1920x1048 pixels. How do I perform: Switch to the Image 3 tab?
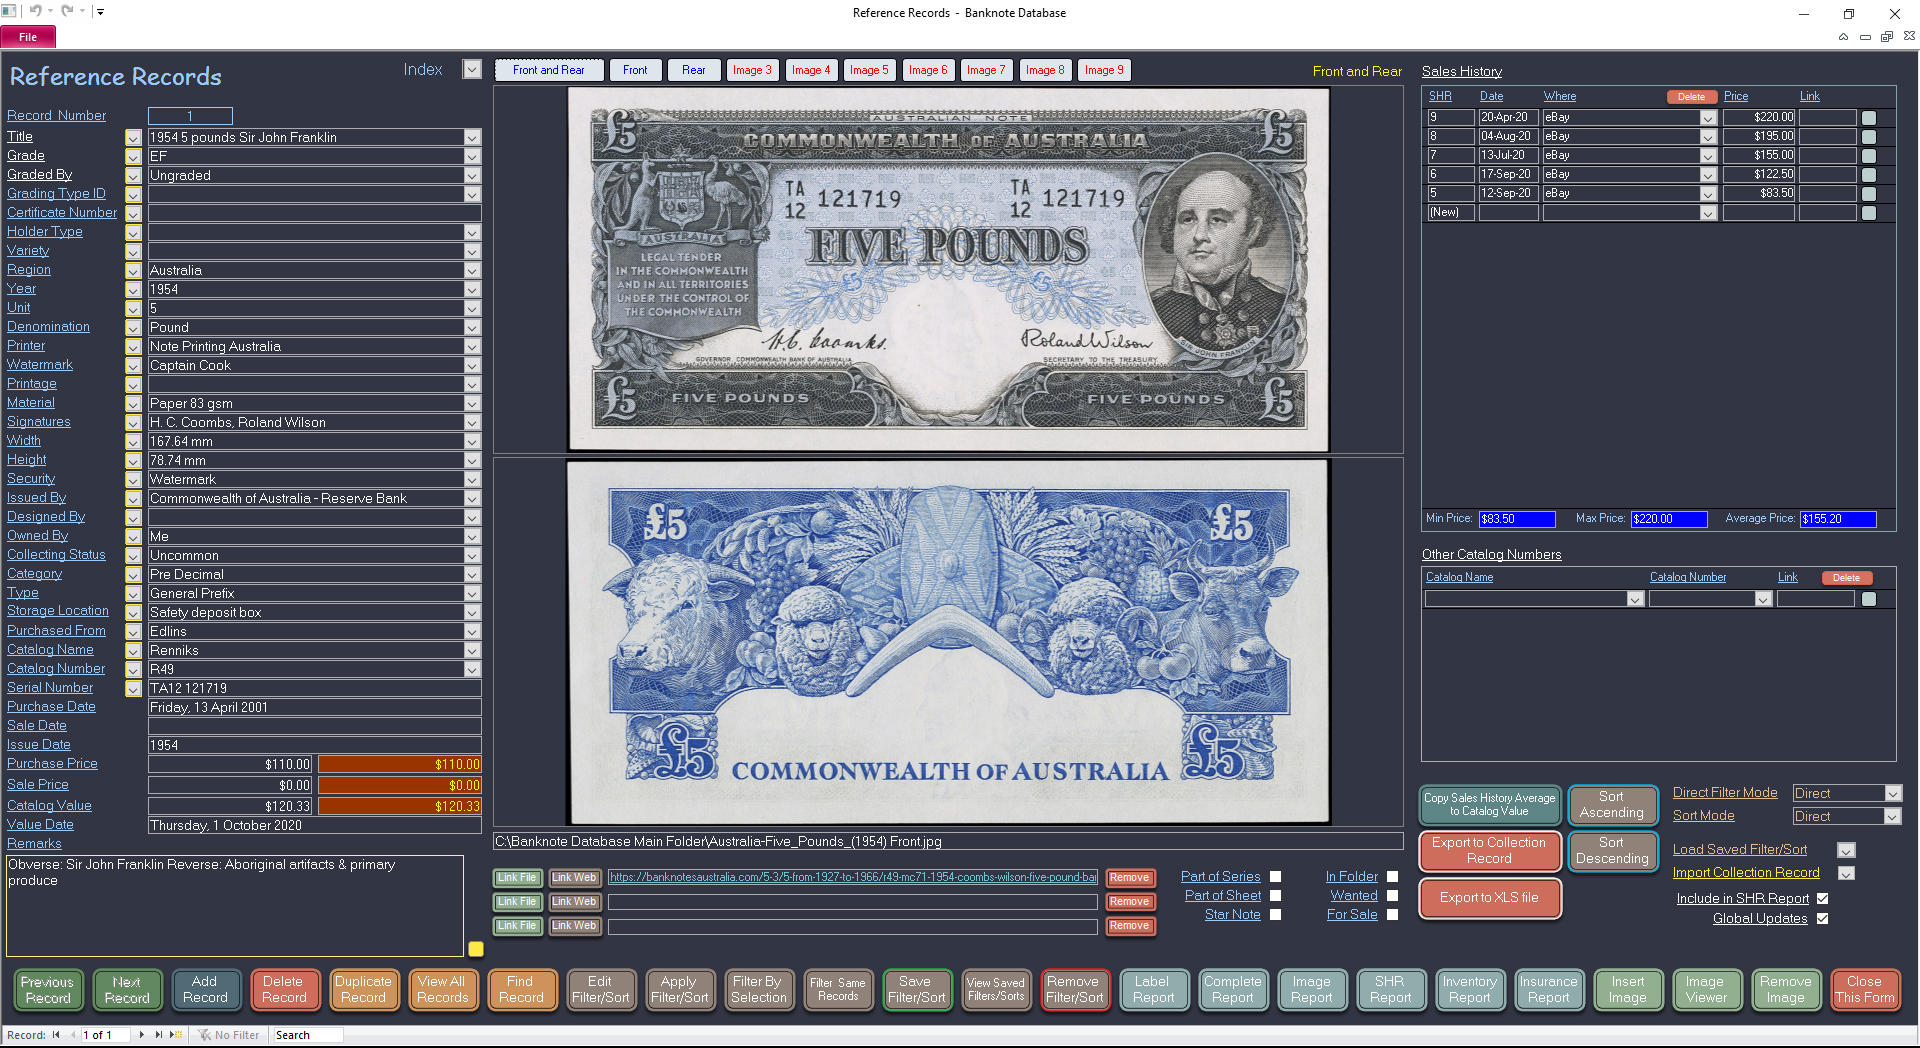pos(752,70)
